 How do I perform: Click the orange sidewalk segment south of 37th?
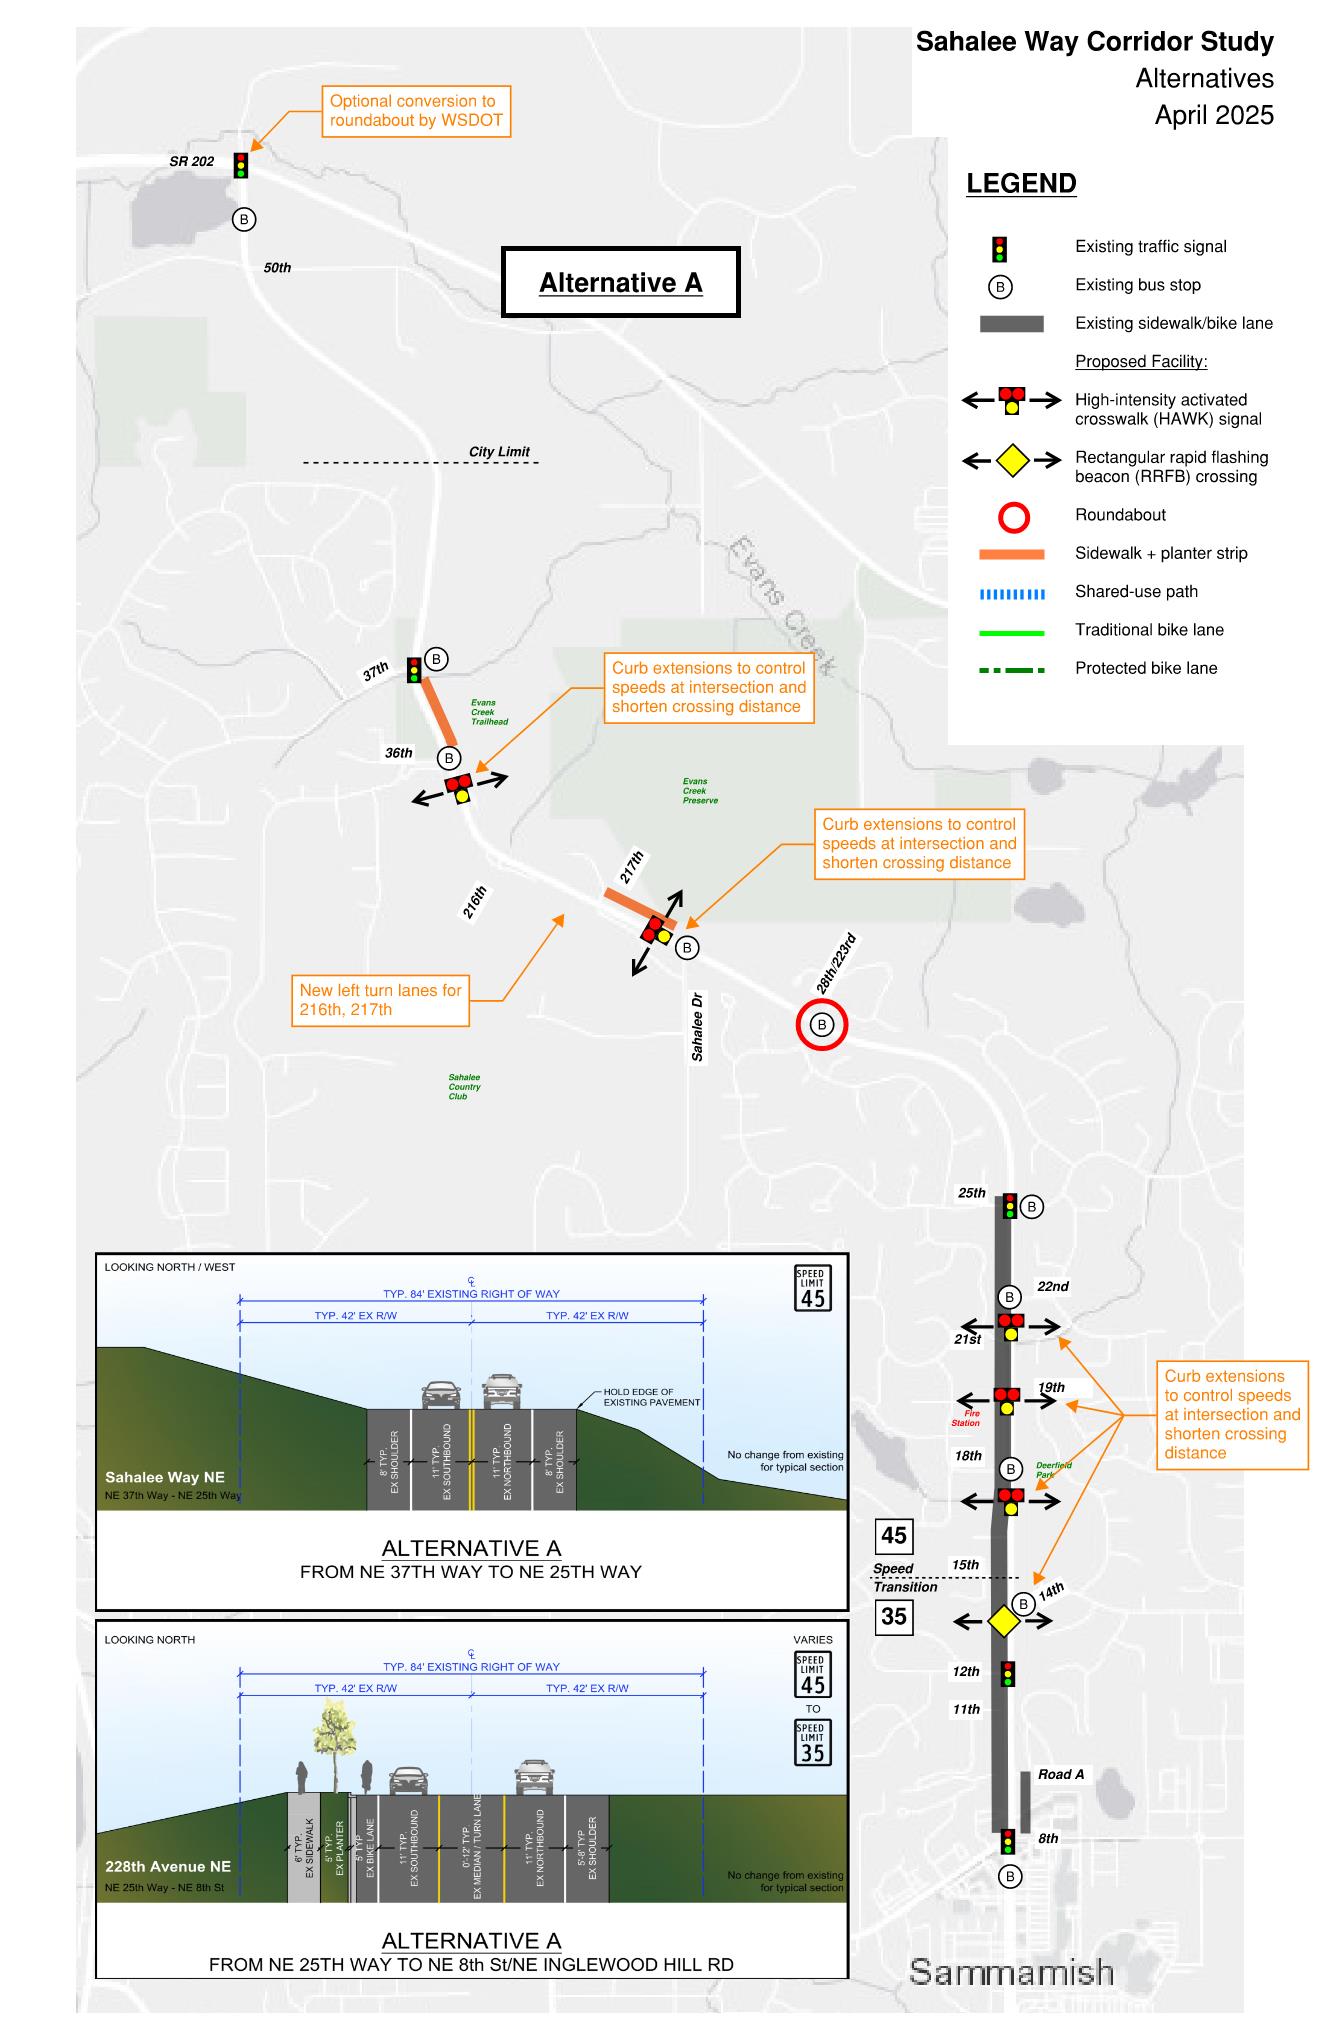click(x=438, y=712)
